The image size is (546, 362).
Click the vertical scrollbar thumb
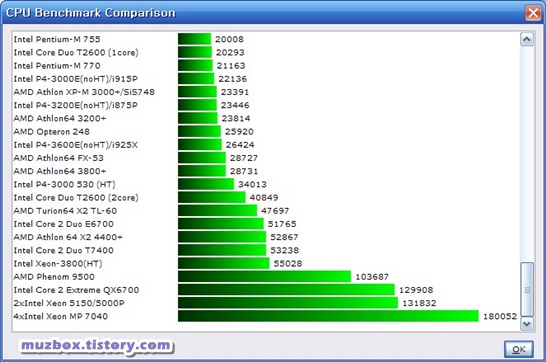coord(526,290)
